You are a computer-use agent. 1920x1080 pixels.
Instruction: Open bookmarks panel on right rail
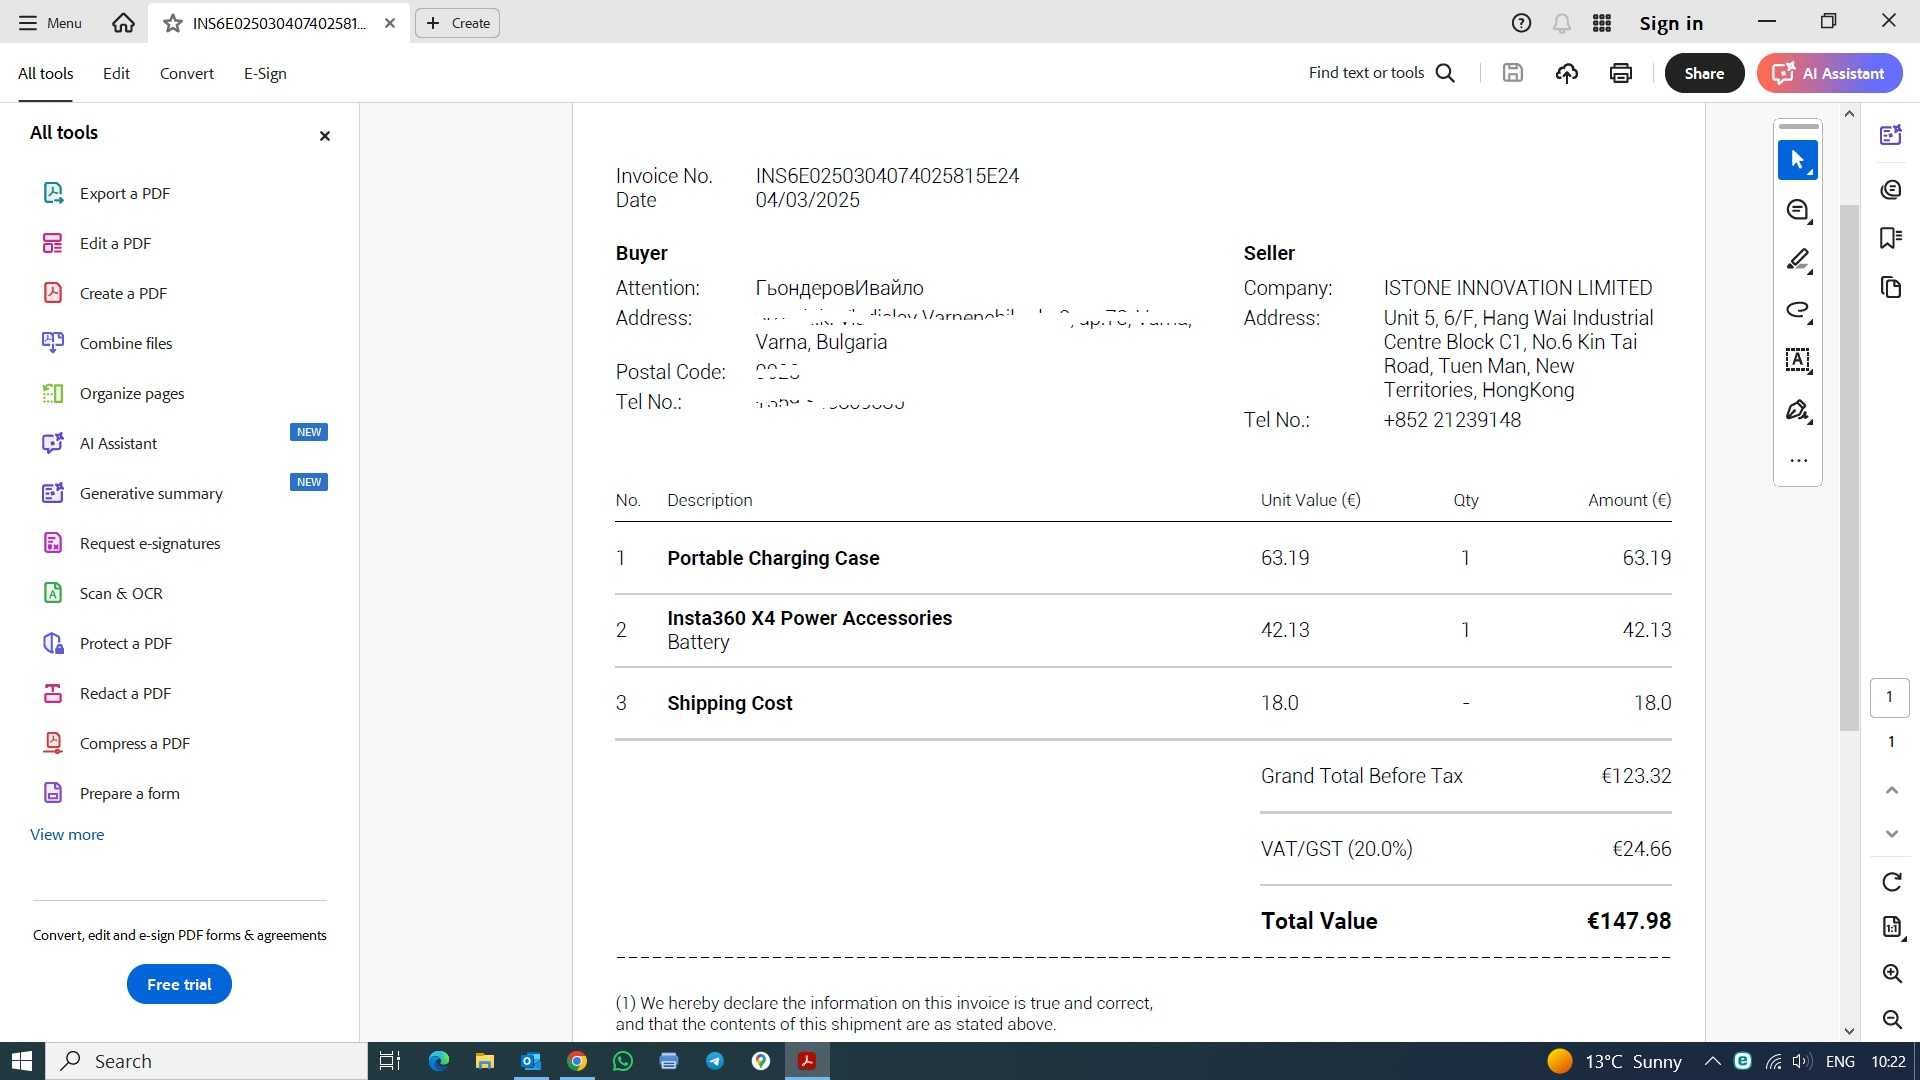tap(1890, 238)
